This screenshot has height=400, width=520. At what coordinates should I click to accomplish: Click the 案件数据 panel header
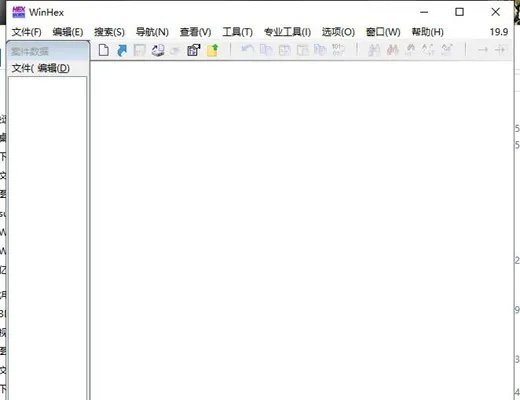[x=48, y=51]
